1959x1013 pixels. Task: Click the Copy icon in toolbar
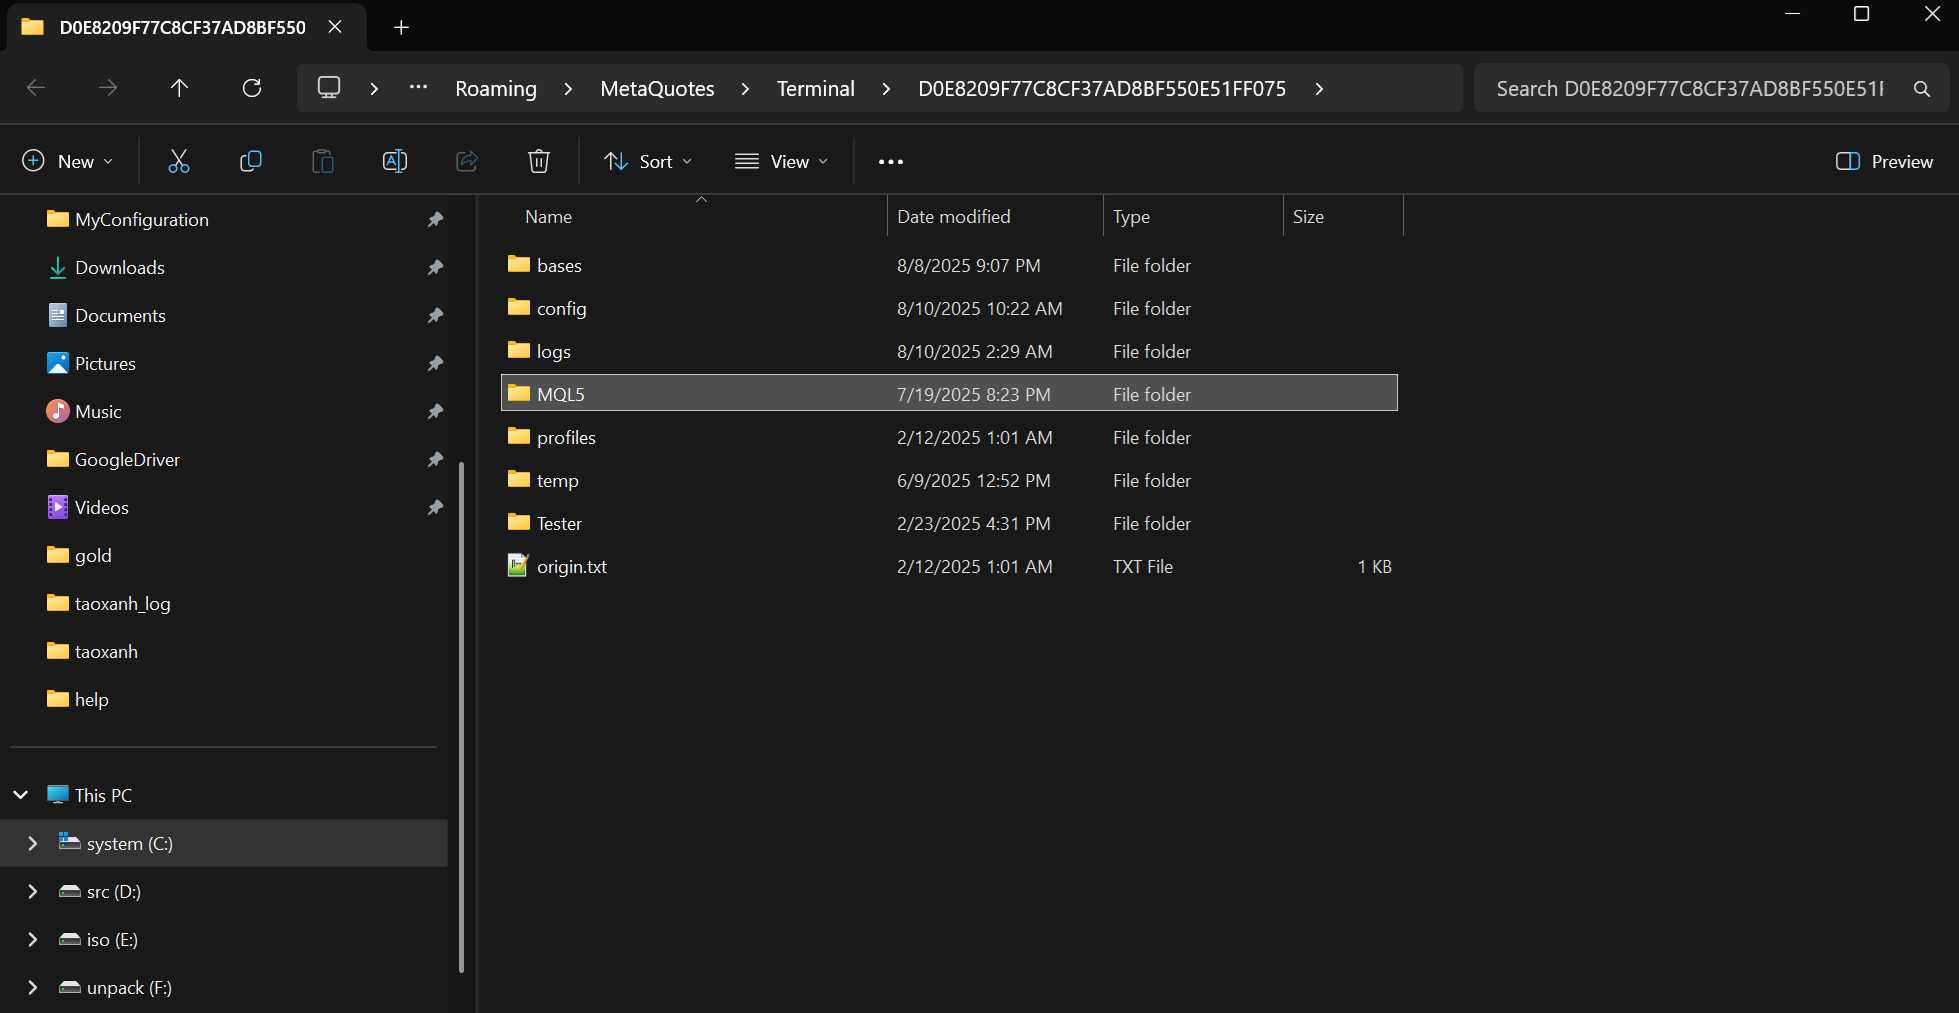coord(251,161)
